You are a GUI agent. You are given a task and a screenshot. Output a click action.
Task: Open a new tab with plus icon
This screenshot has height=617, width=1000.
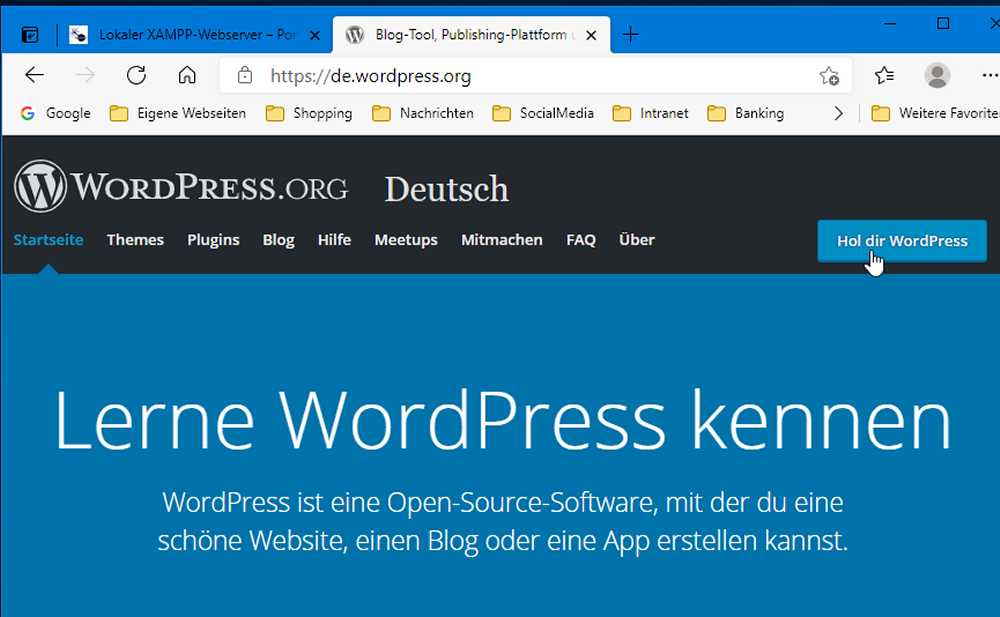click(x=630, y=34)
